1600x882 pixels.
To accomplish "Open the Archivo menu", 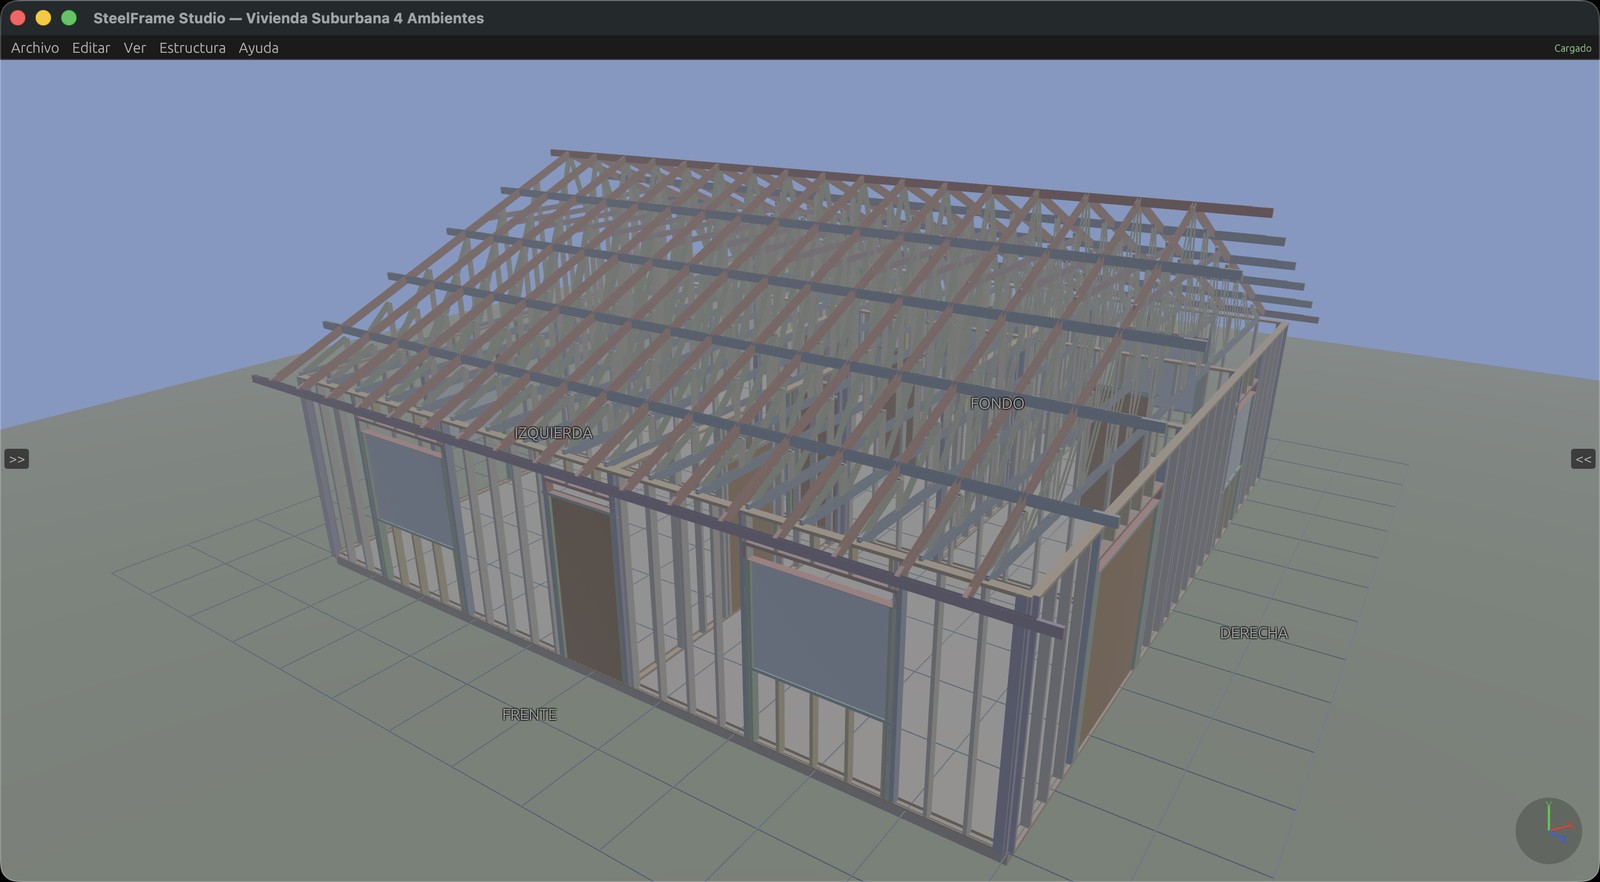I will pos(35,48).
